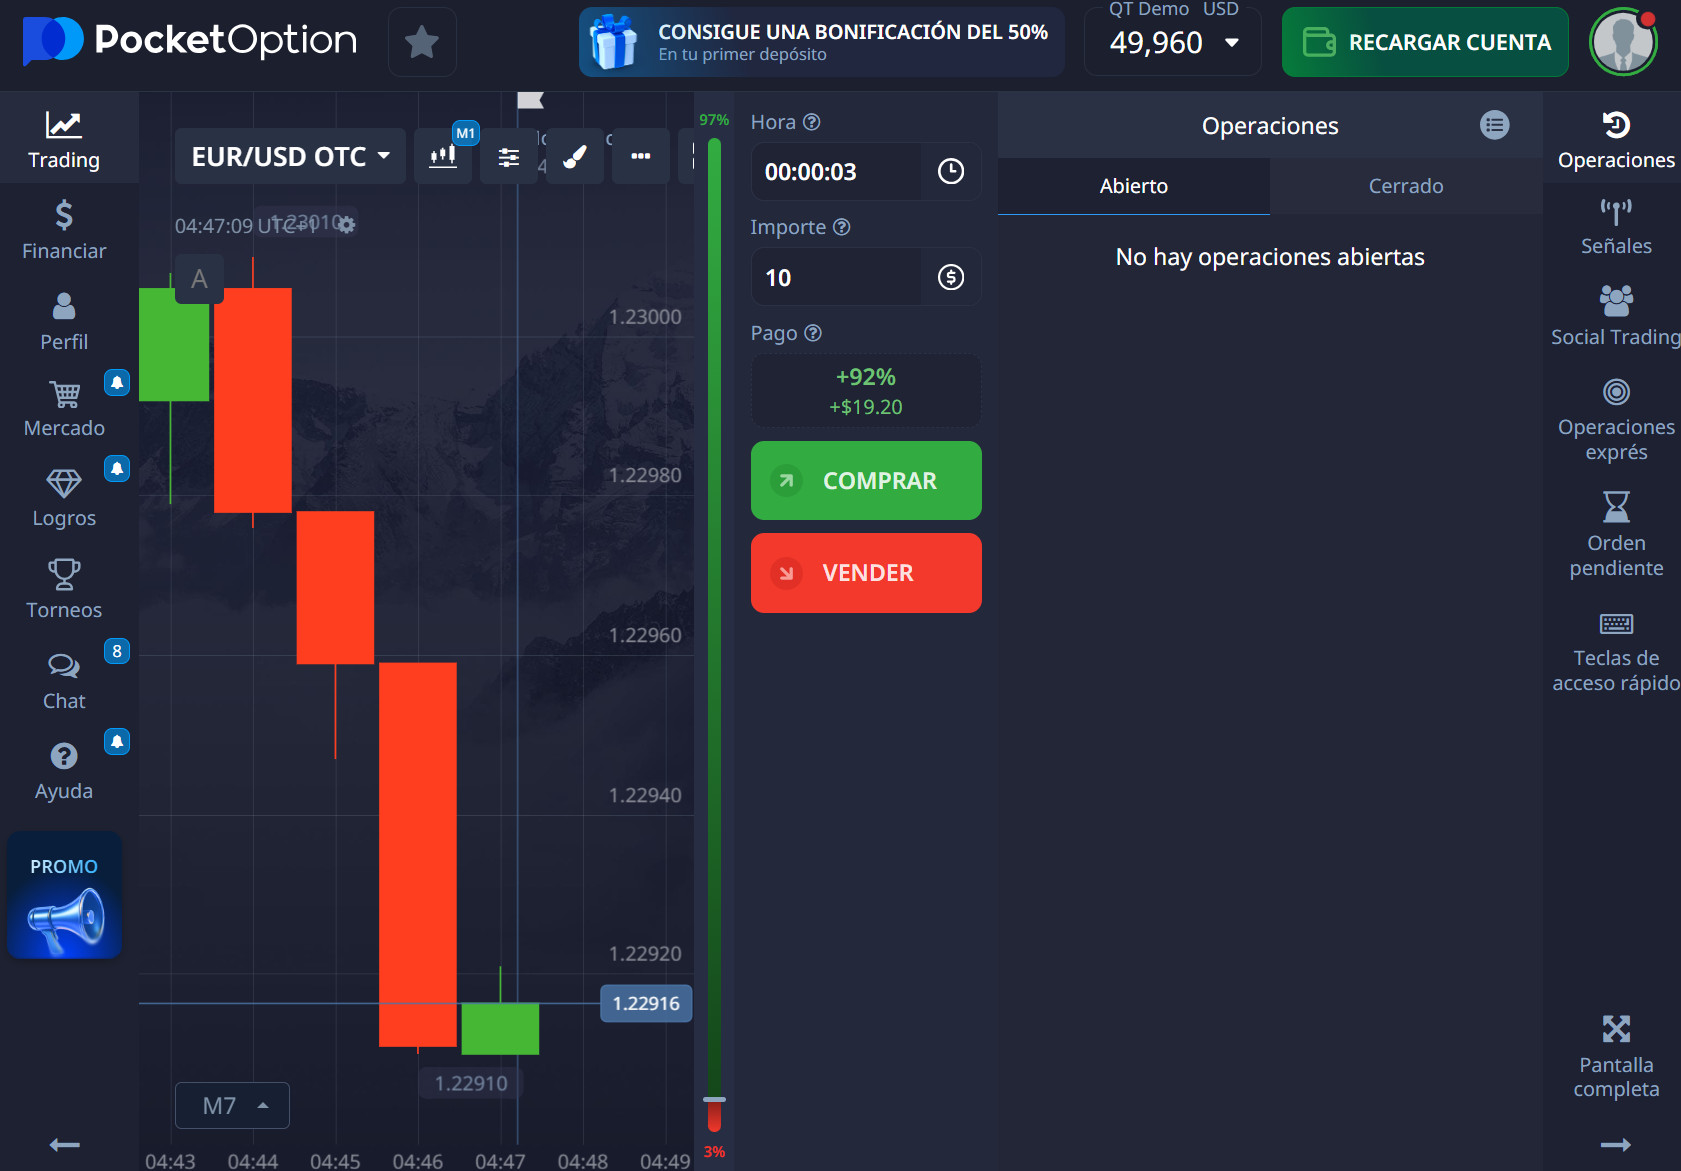Open the Trading section in sidebar
Image resolution: width=1681 pixels, height=1171 pixels.
(x=64, y=140)
